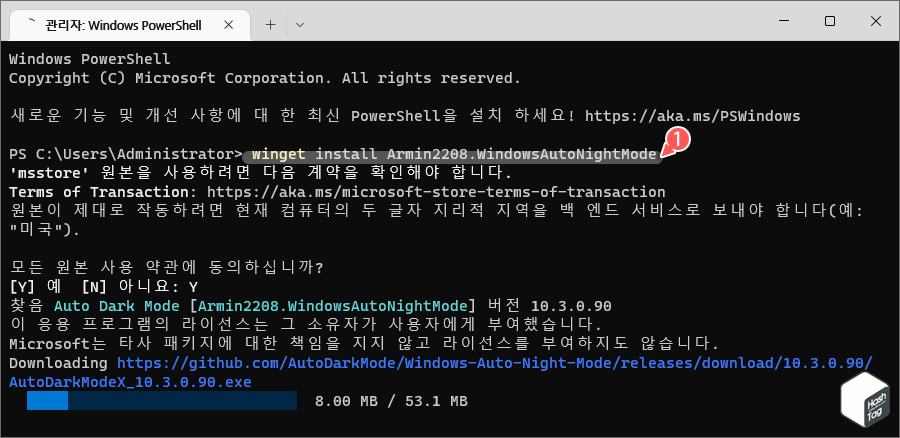This screenshot has height=438, width=900.
Task: Expand the new tab profile dropdown
Action: click(x=299, y=25)
